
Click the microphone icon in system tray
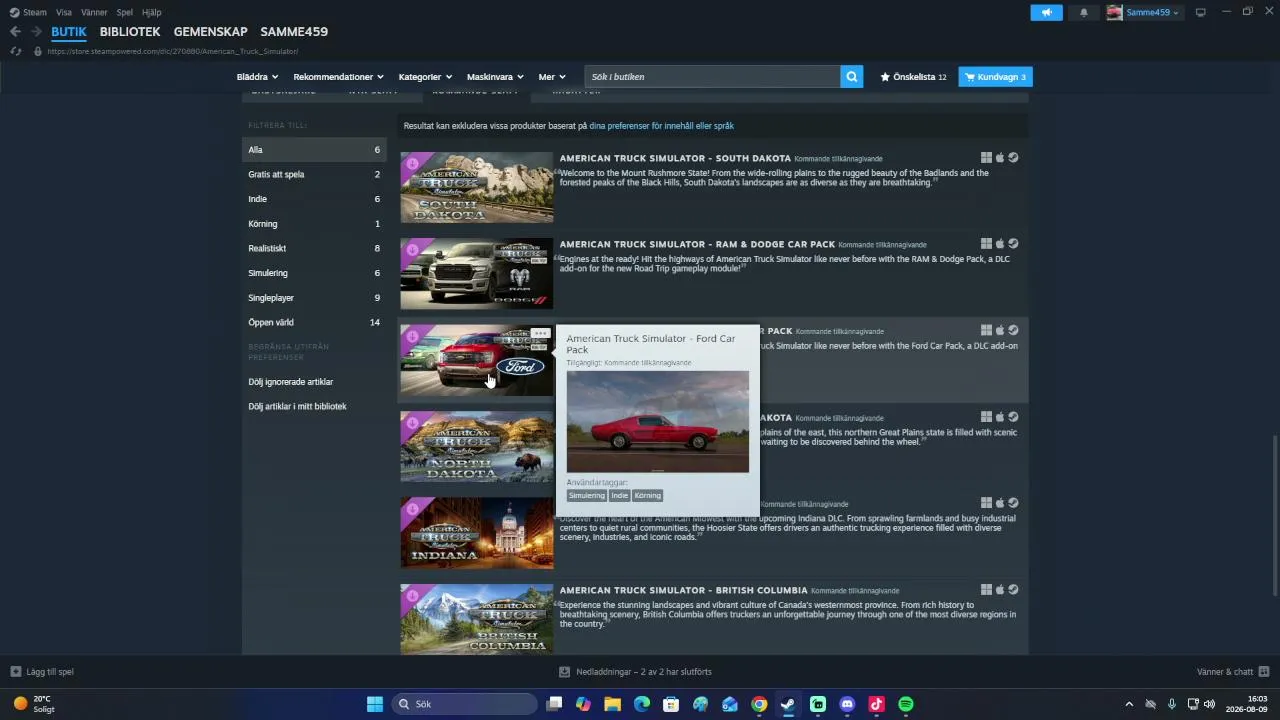(x=1172, y=704)
